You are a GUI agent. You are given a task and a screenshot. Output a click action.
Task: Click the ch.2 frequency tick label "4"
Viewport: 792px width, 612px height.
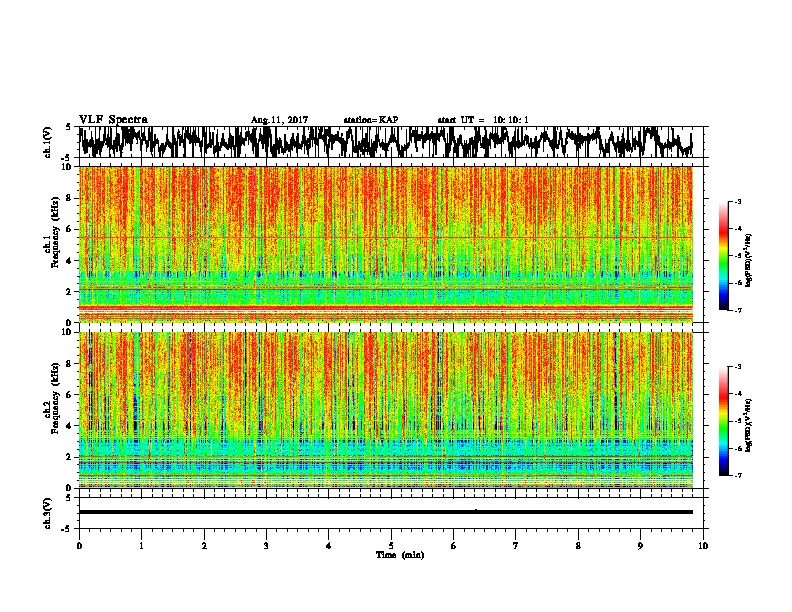tap(70, 426)
